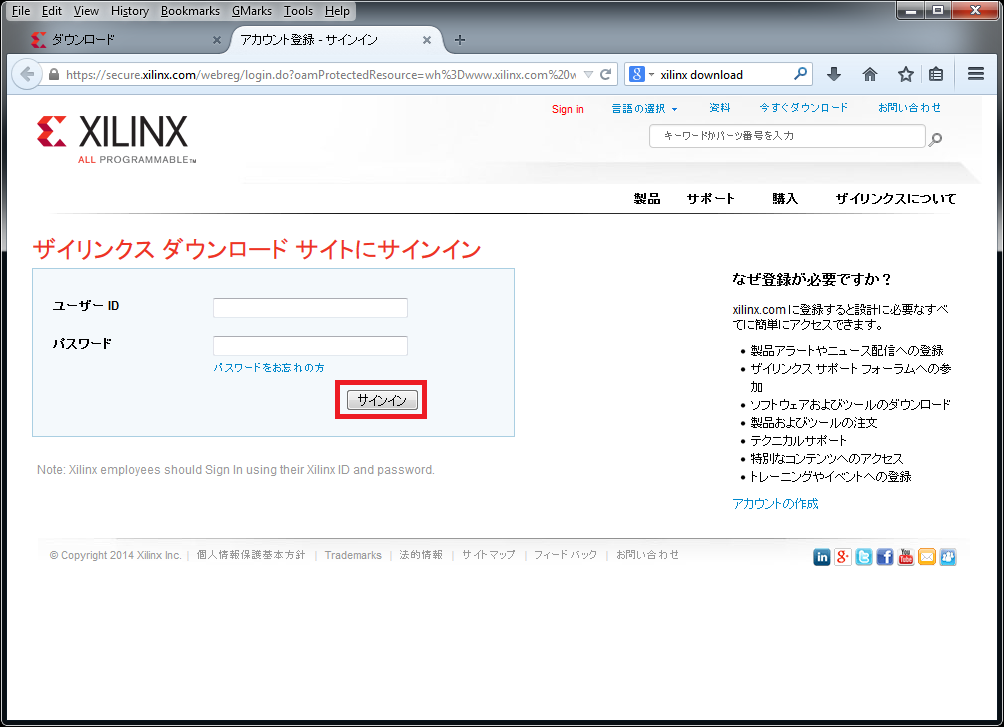Viewport: 1004px width, 727px height.
Task: Focus the site keyword search field
Action: (787, 136)
